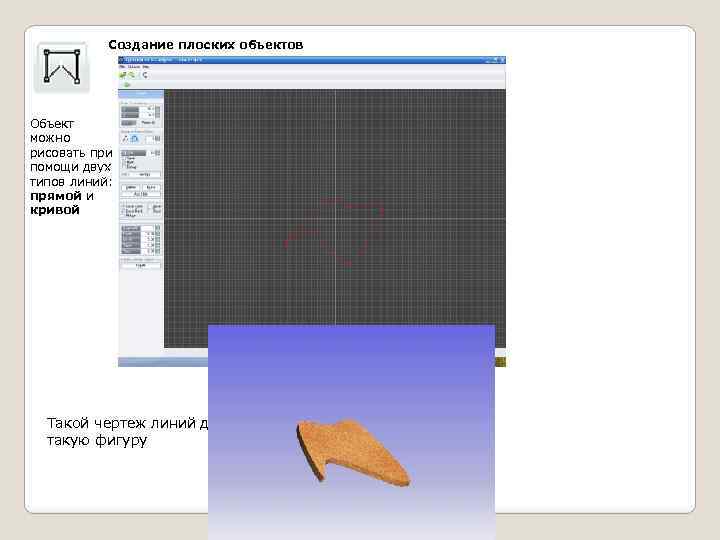Viewport: 720px width, 540px height.
Task: Close the editor window with its title bar X
Action: coord(502,60)
